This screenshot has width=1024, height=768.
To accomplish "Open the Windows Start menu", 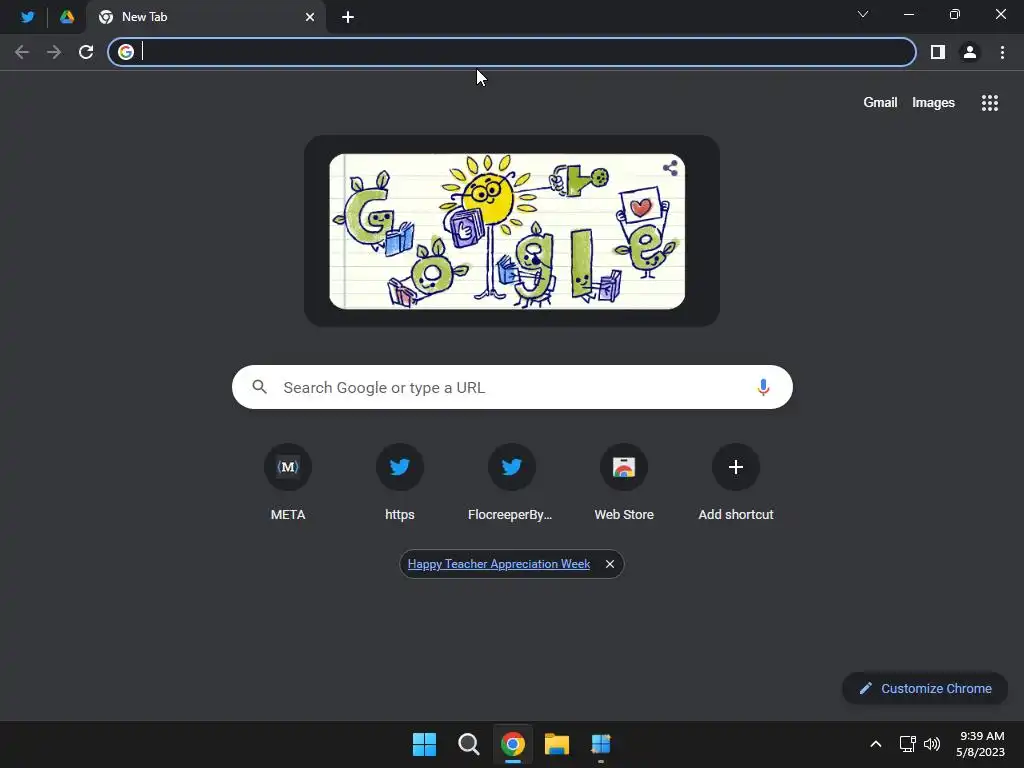I will [x=424, y=744].
